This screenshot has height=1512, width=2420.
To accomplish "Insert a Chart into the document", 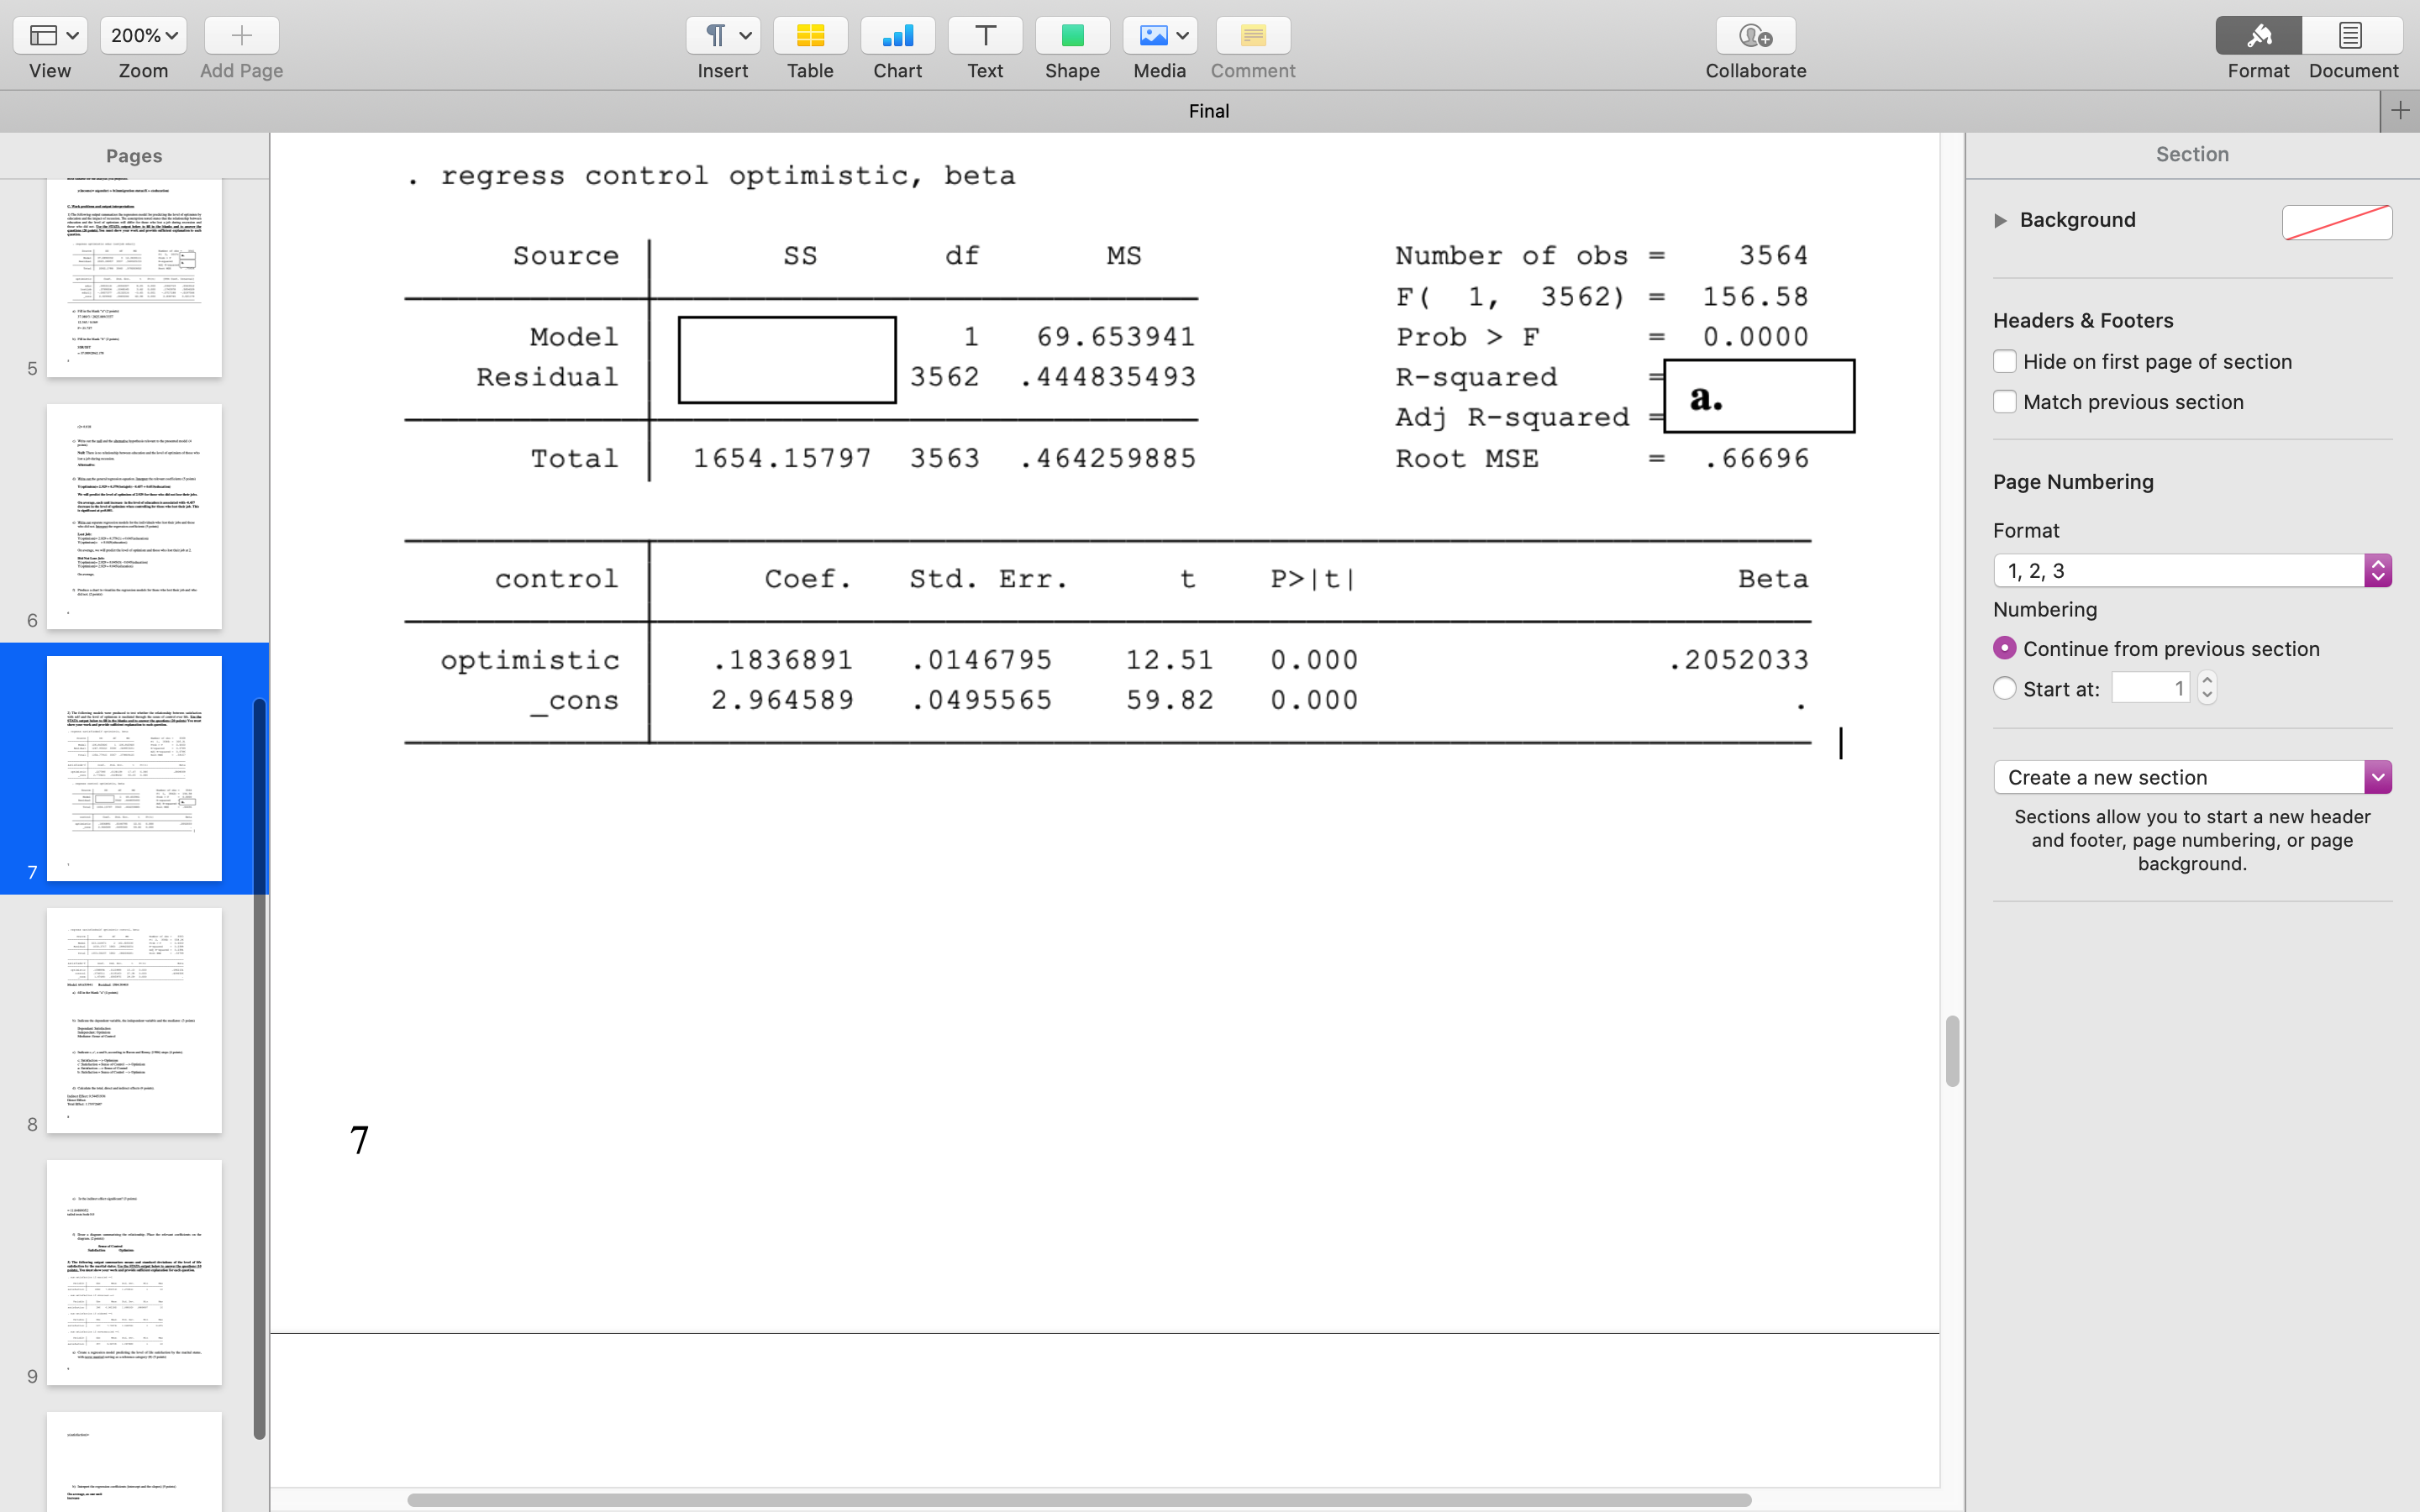I will click(897, 35).
